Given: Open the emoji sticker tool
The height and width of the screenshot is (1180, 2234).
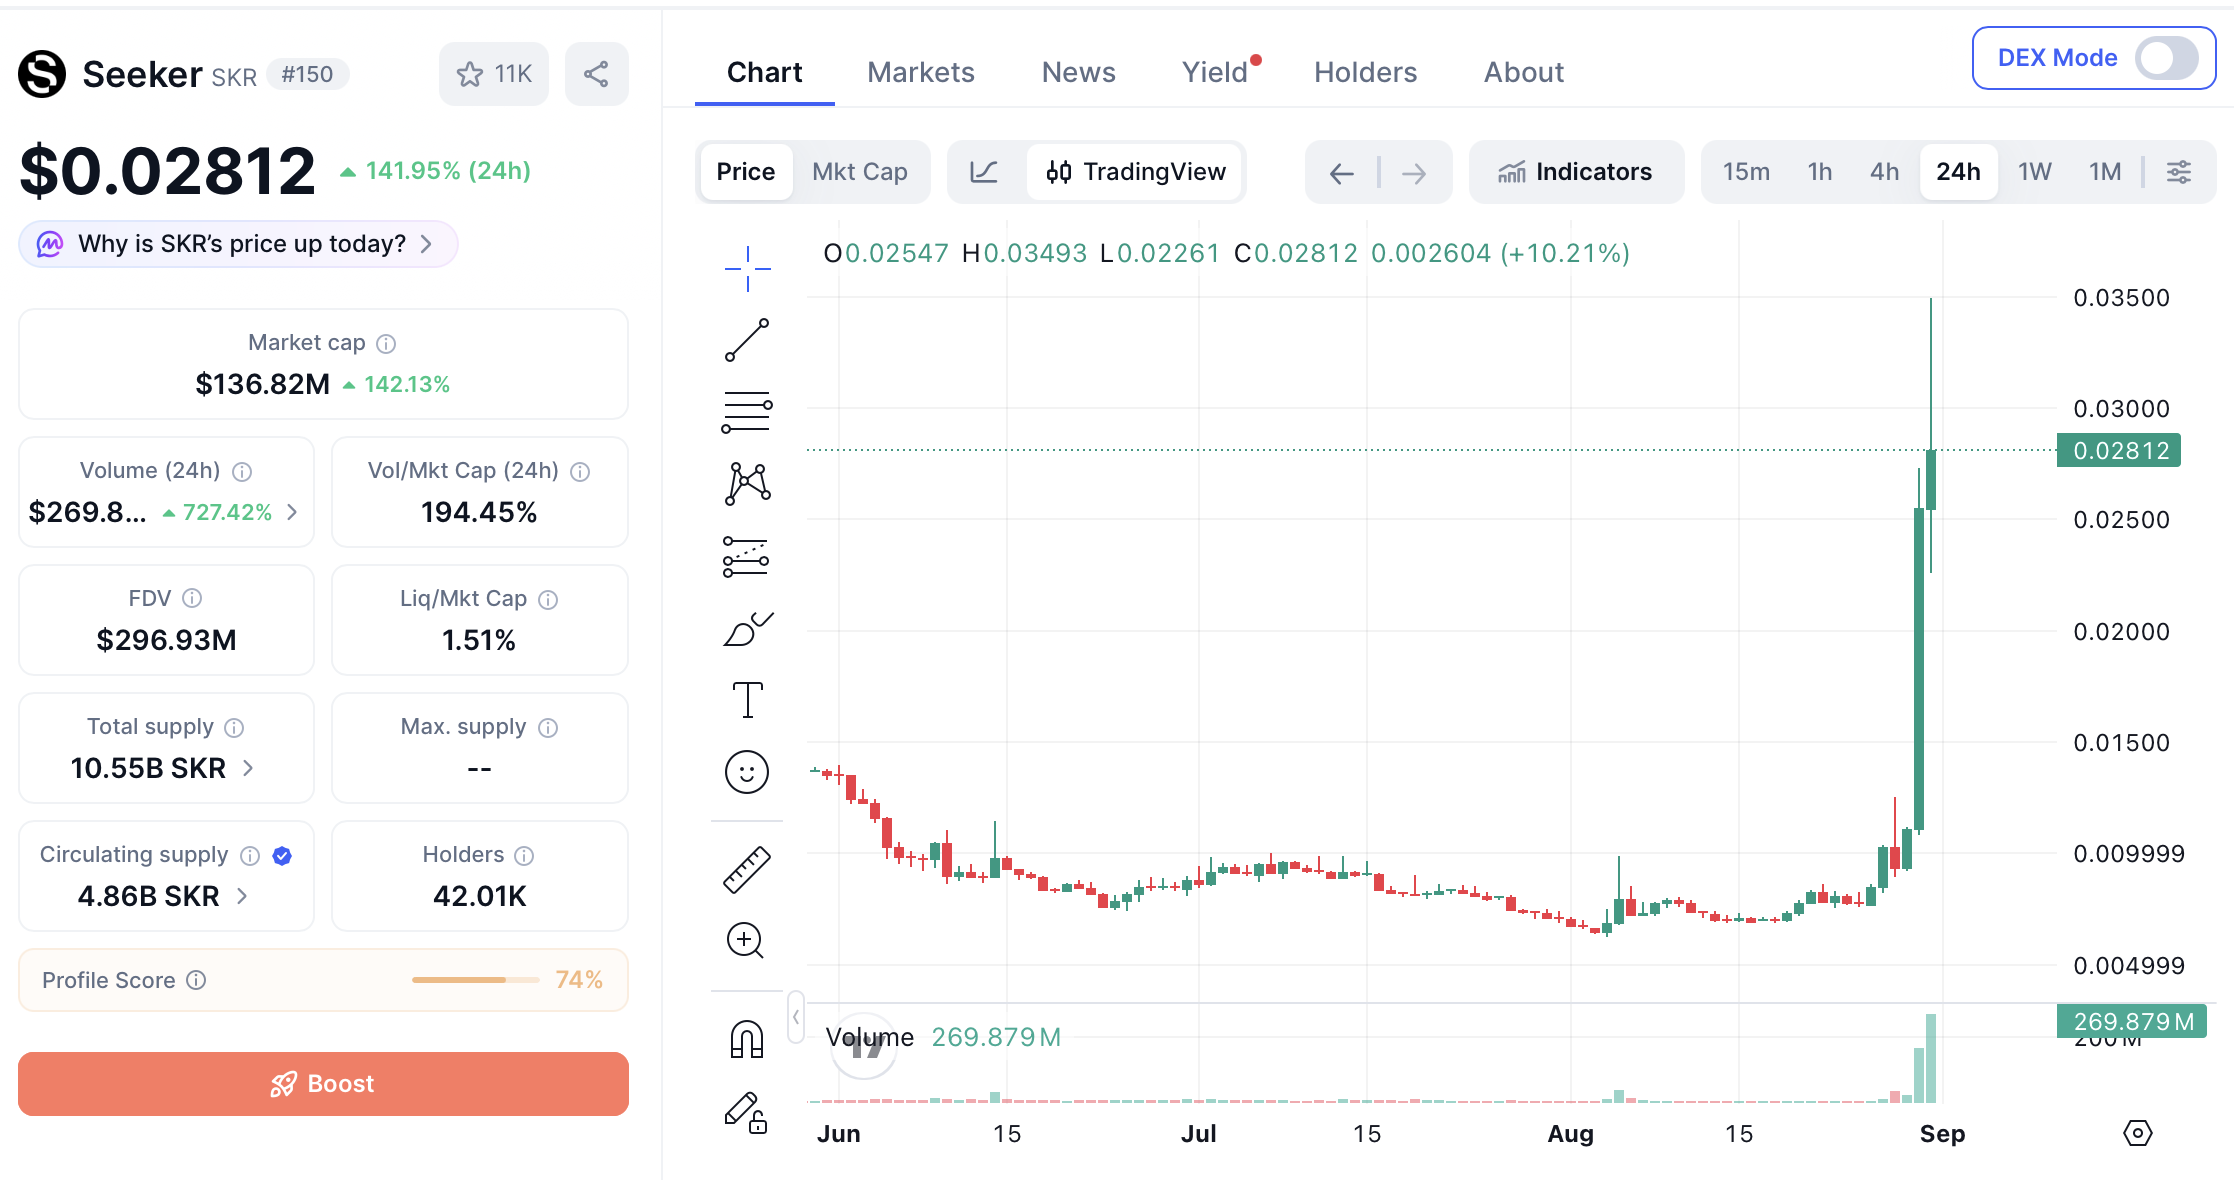Looking at the screenshot, I should coord(747,772).
